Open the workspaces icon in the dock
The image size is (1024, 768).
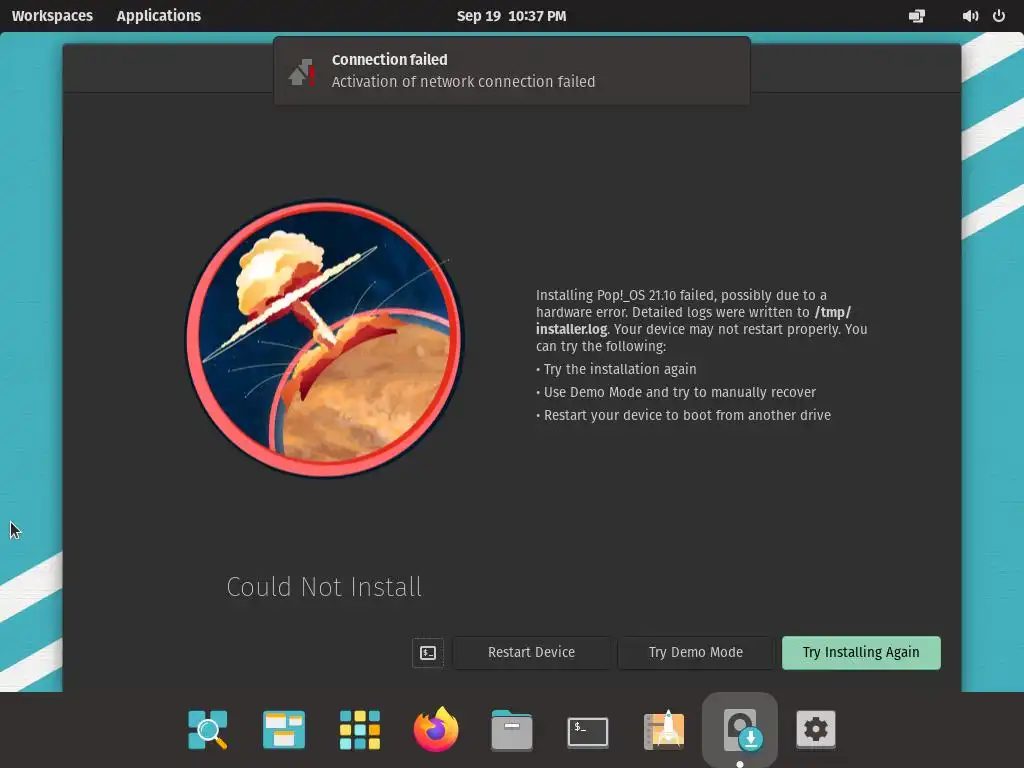coord(283,729)
